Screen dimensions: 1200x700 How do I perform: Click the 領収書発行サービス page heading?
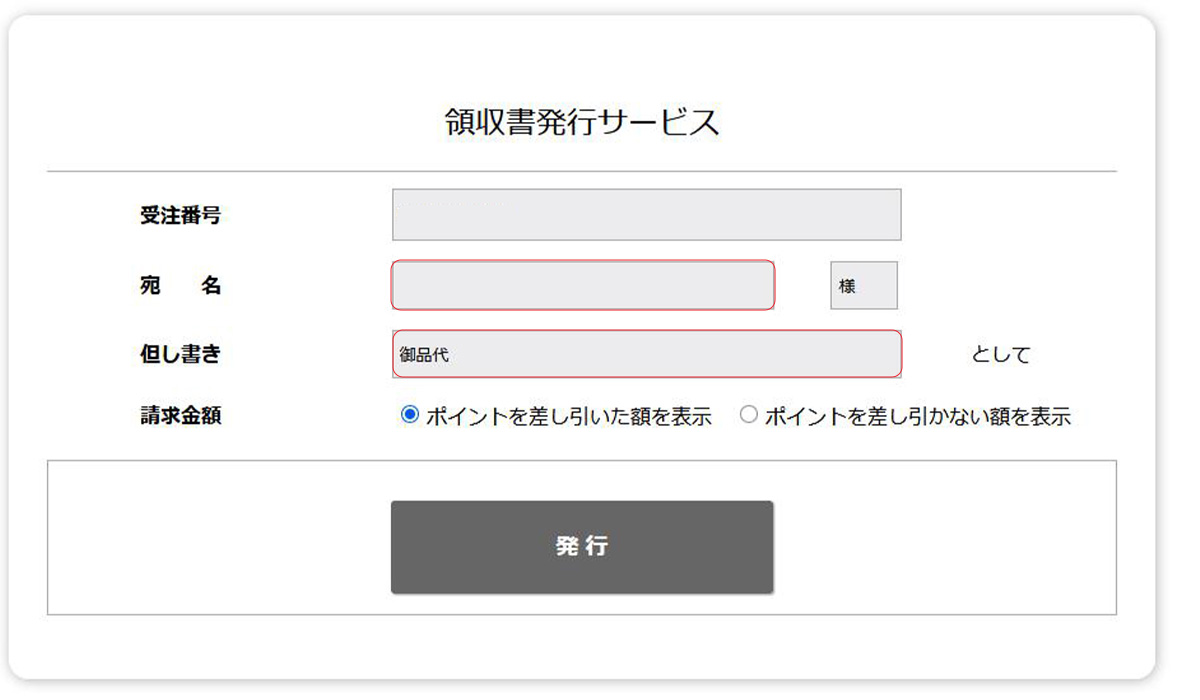pos(582,122)
